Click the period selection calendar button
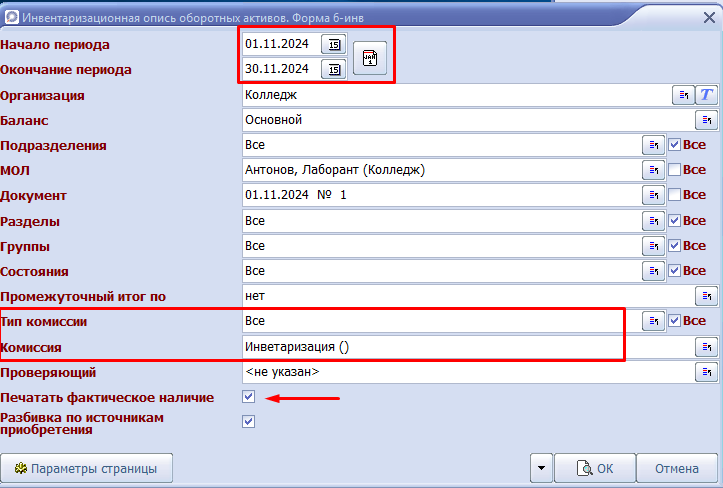The width and height of the screenshot is (723, 488). pos(370,58)
